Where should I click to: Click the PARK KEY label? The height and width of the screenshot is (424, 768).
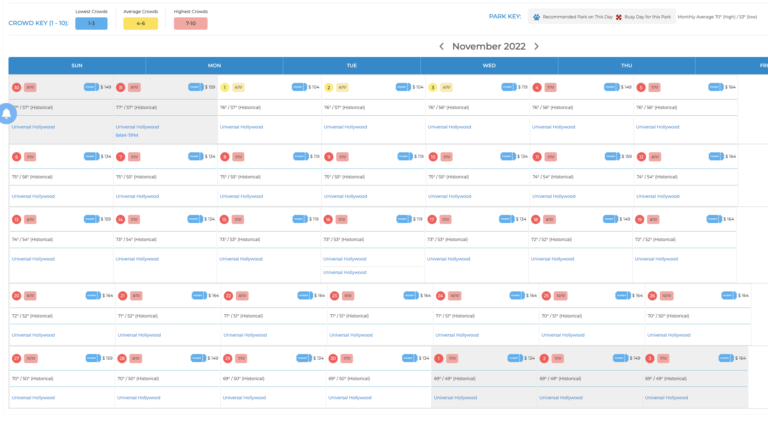coord(505,17)
